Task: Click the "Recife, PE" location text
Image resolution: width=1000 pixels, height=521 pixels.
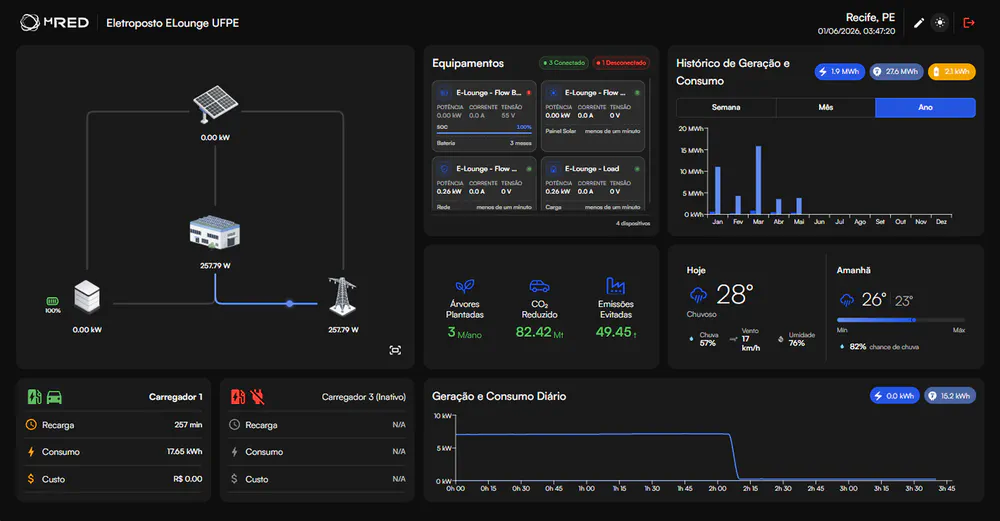Action: [871, 18]
